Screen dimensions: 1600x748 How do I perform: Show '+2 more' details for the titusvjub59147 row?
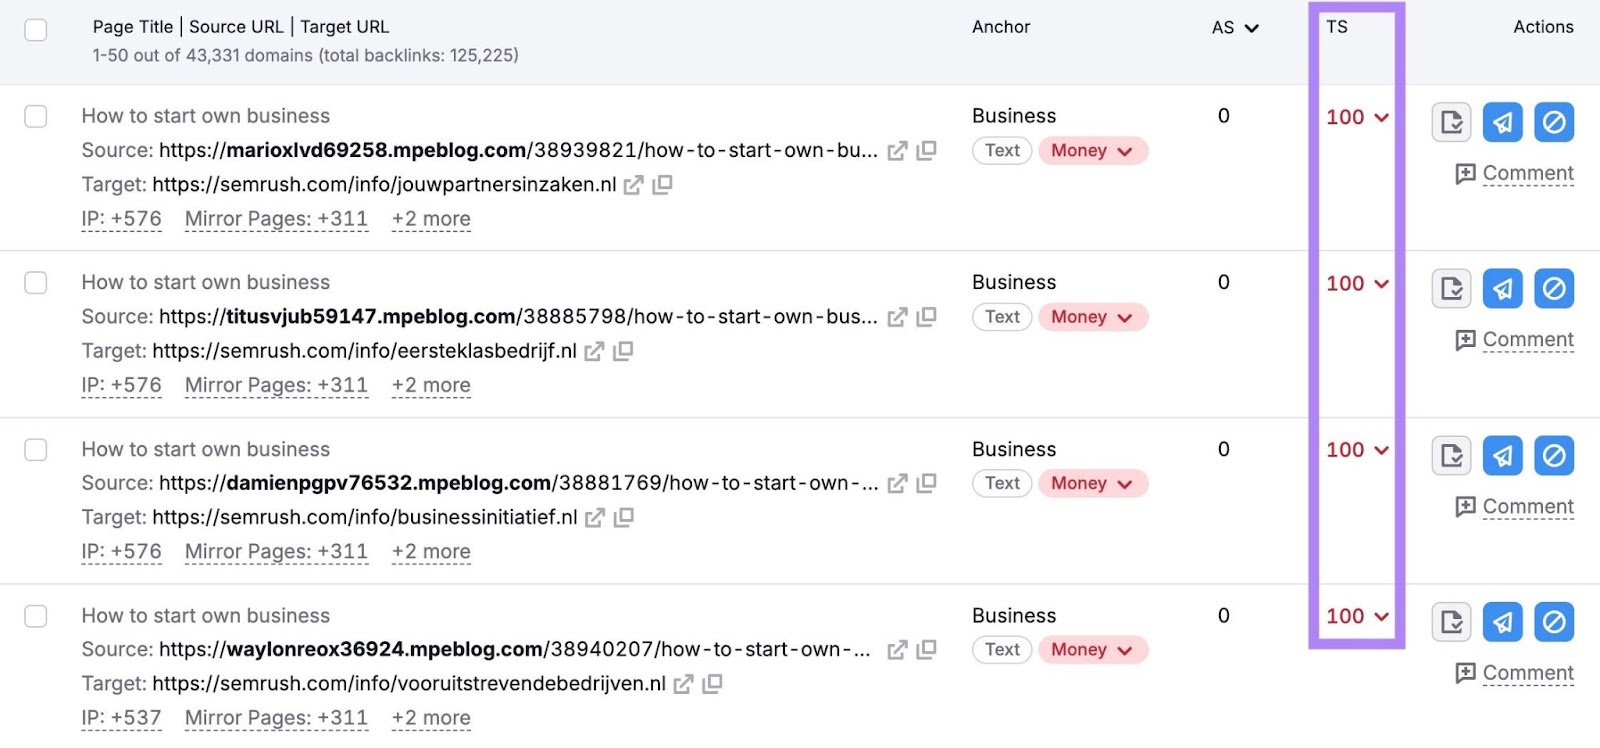(431, 386)
